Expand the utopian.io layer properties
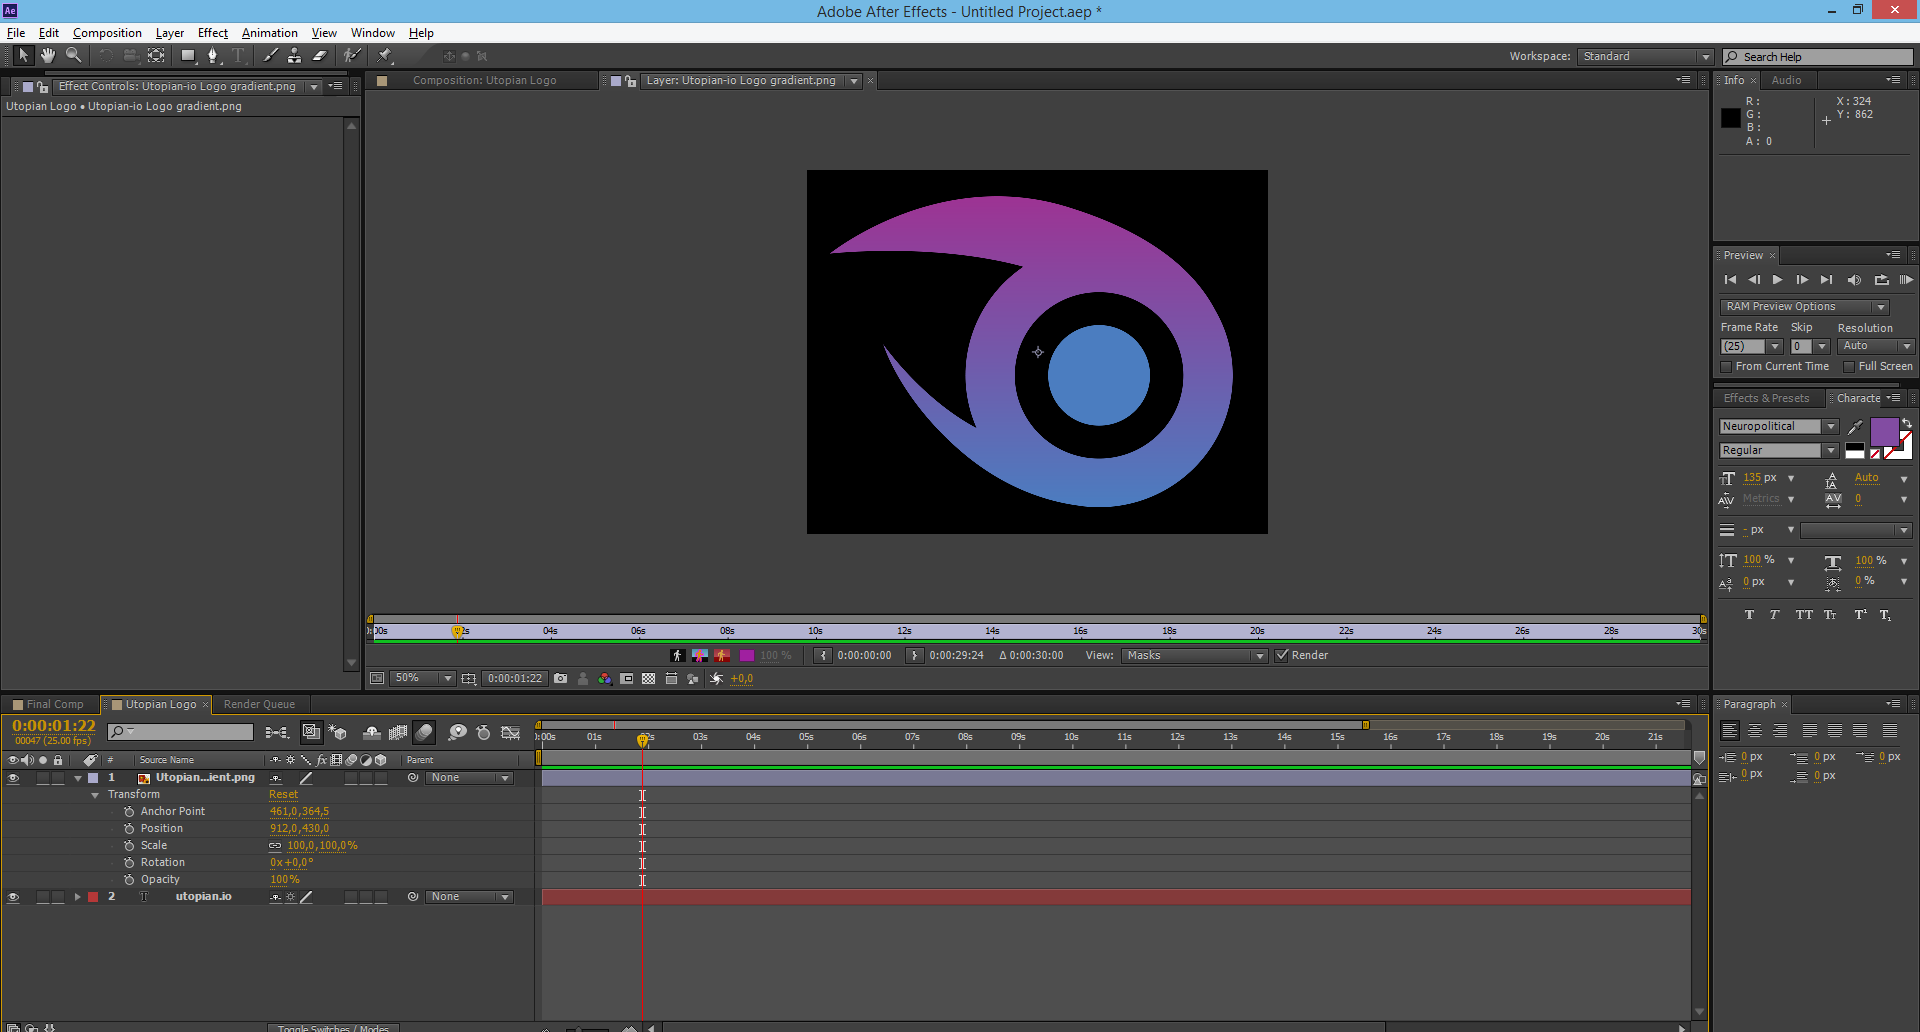 tap(77, 897)
